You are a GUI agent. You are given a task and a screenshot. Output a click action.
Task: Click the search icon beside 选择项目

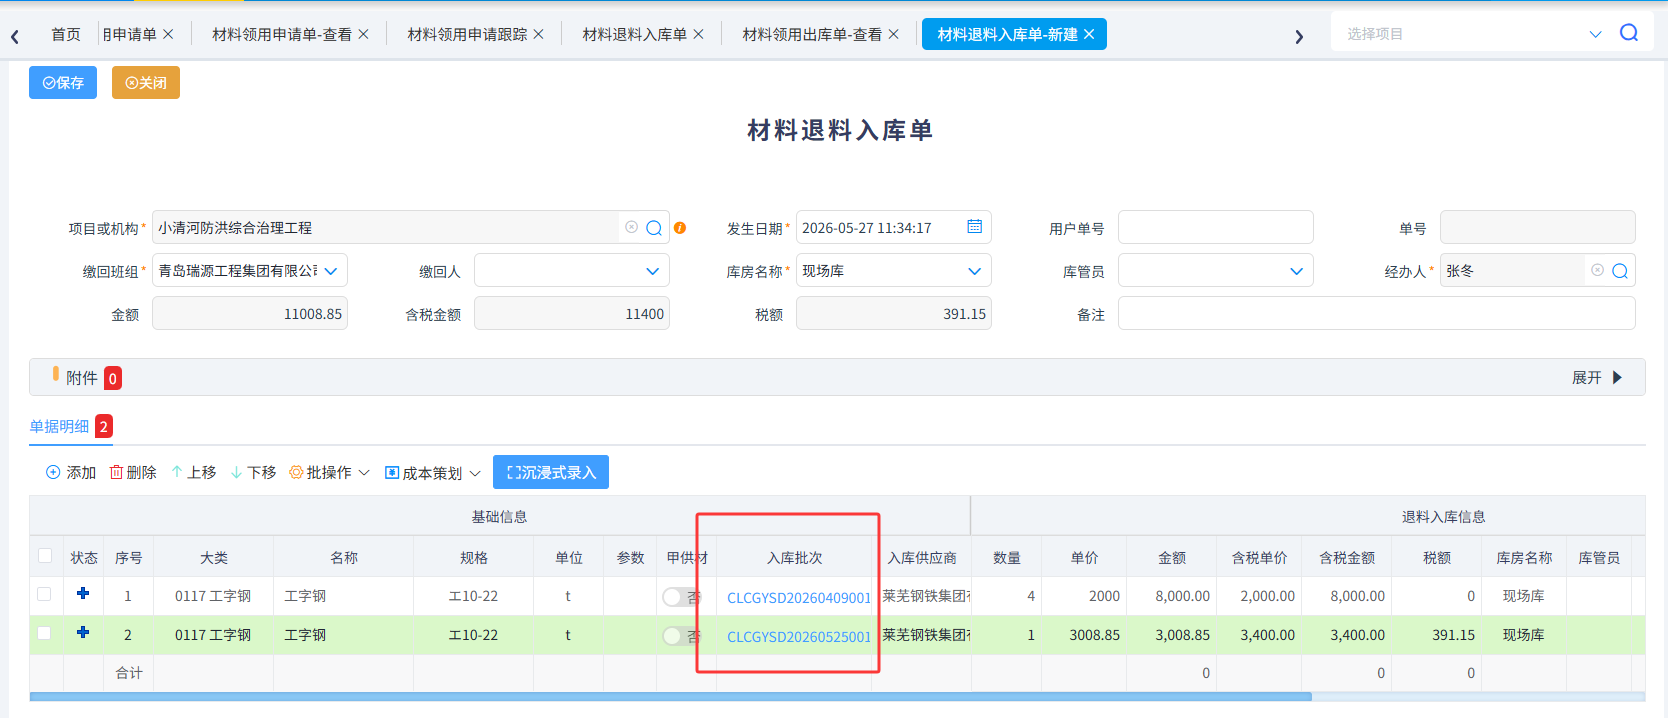[x=1629, y=33]
